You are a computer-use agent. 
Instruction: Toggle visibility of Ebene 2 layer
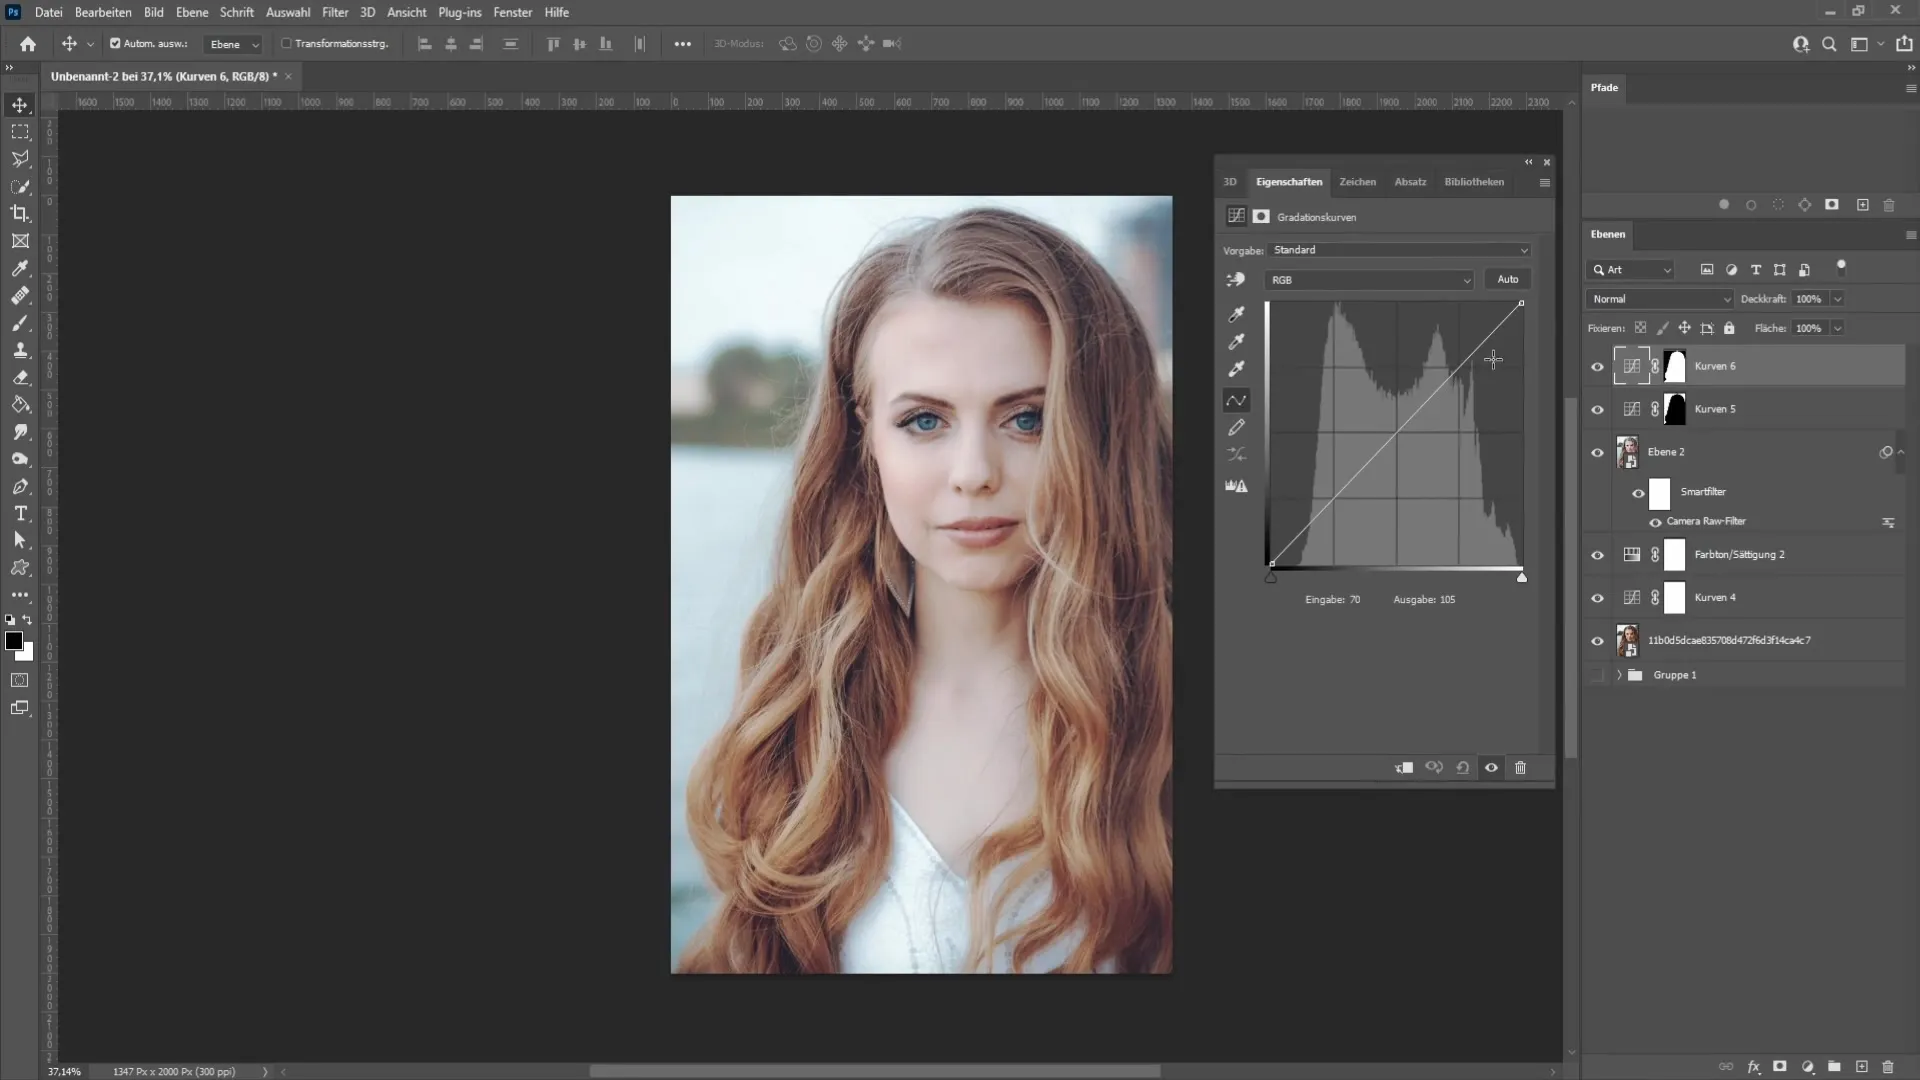(1597, 452)
